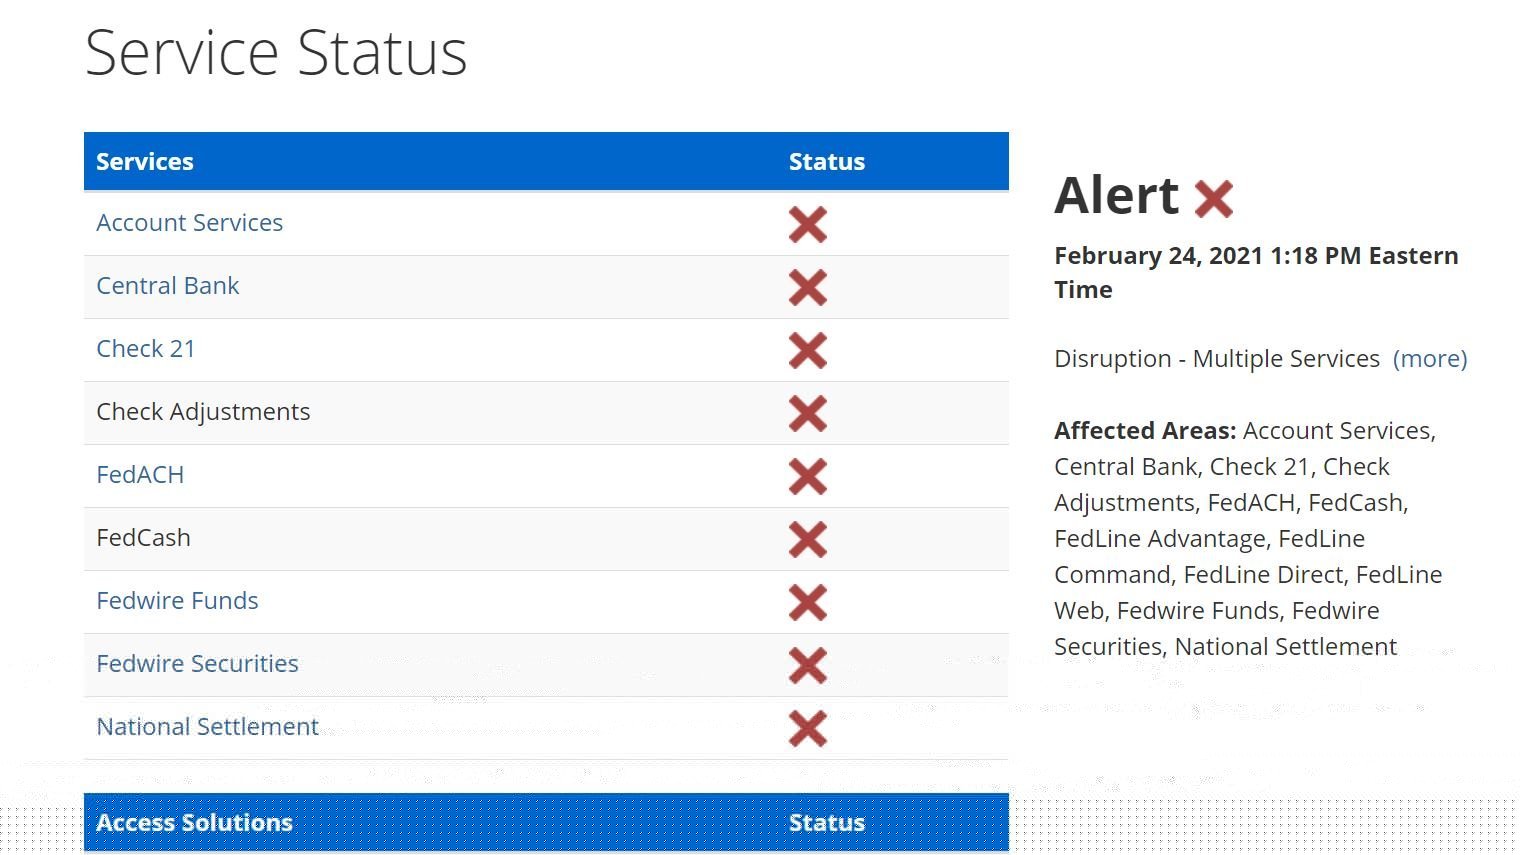Viewport: 1520px width, 855px height.
Task: Follow the Fedwire Funds link
Action: pos(177,600)
